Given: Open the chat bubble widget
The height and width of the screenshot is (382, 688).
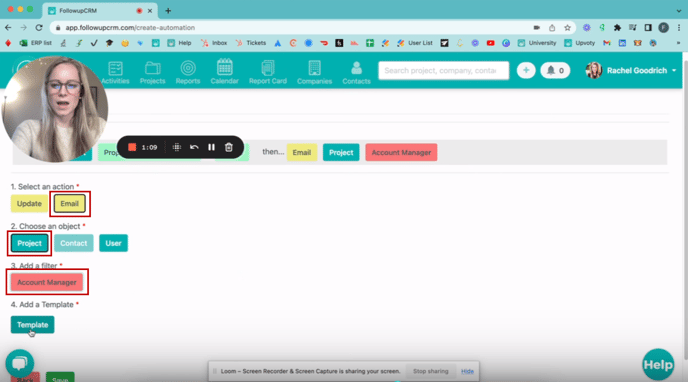Looking at the screenshot, I should [19, 363].
